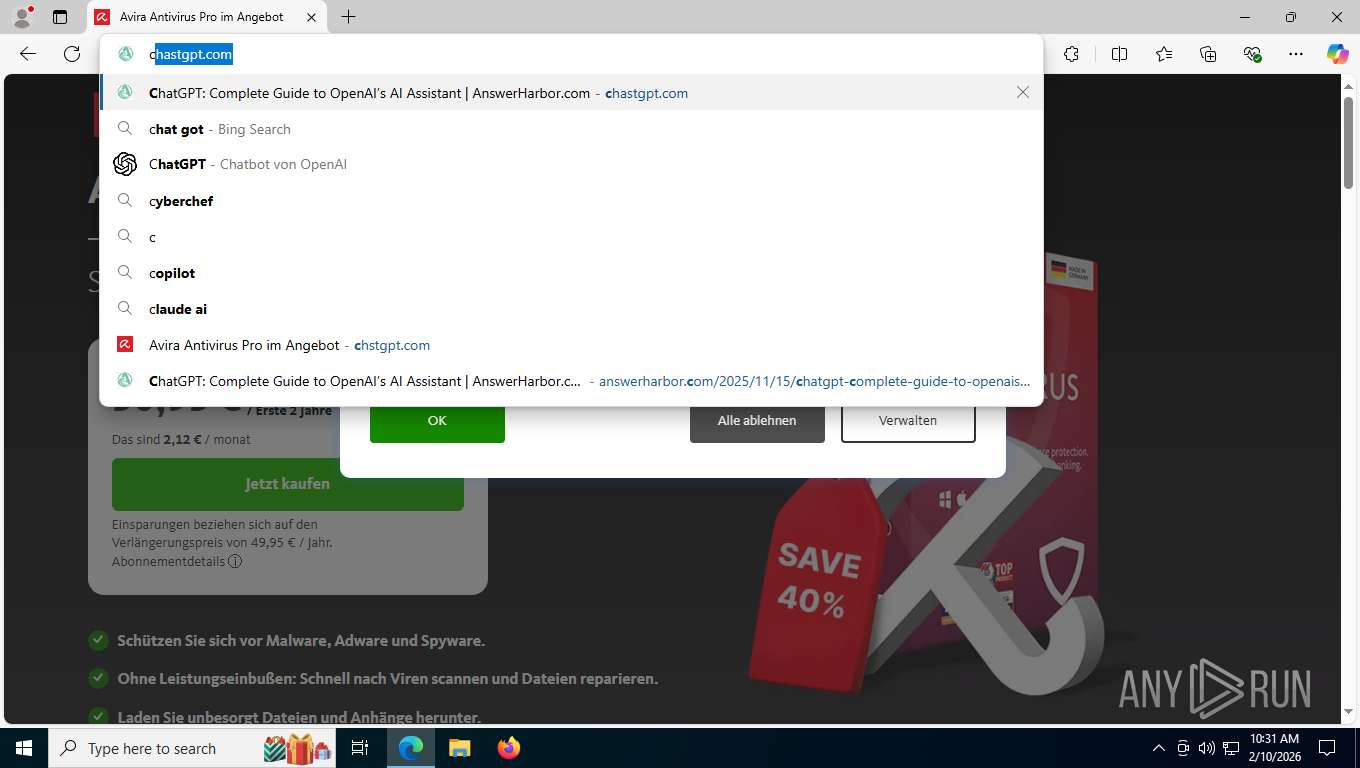Select the 'claude ai' search suggestion
This screenshot has width=1360, height=768.
(571, 309)
